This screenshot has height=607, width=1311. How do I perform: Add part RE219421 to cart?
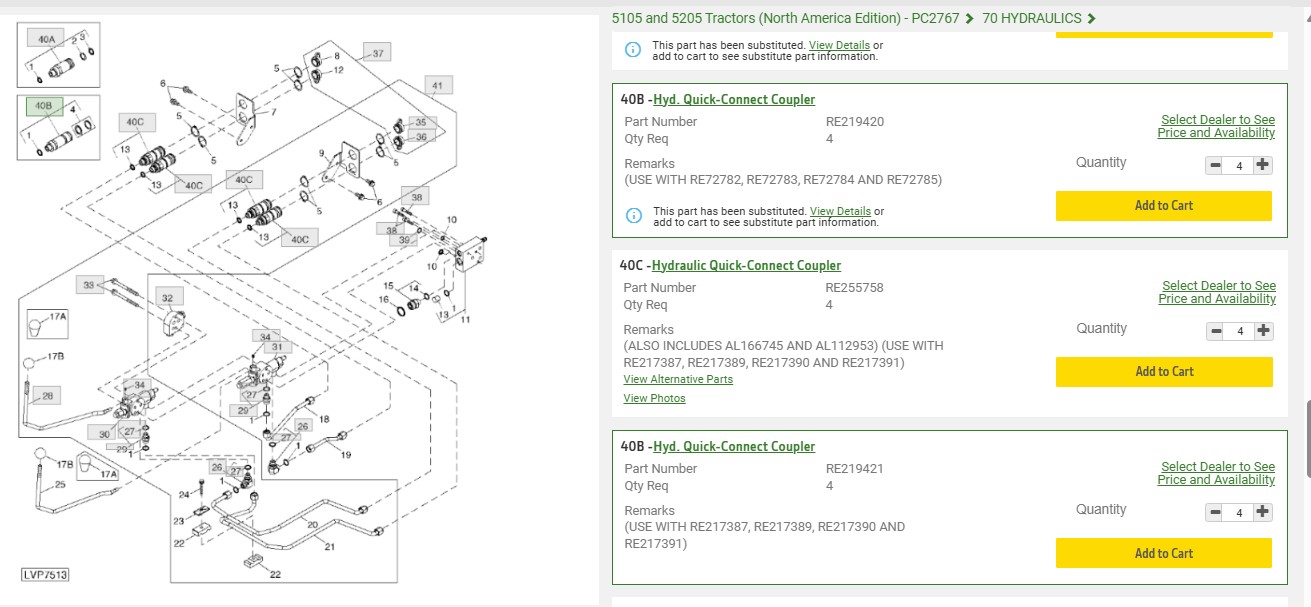(x=1164, y=553)
